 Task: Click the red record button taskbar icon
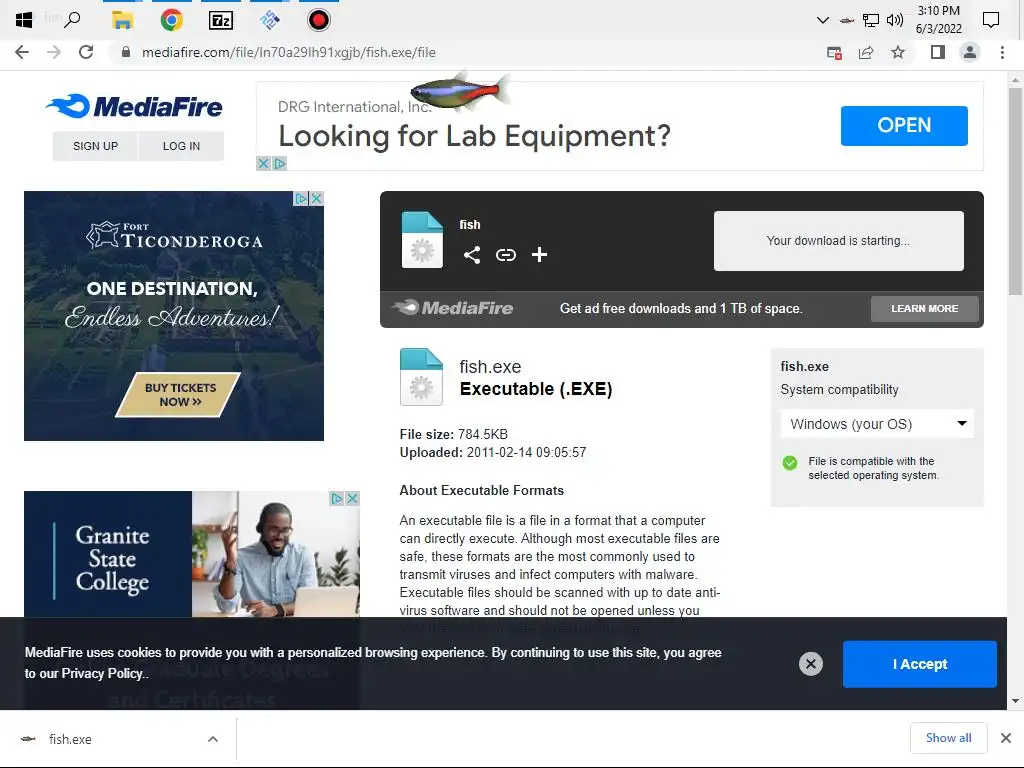pyautogui.click(x=319, y=20)
